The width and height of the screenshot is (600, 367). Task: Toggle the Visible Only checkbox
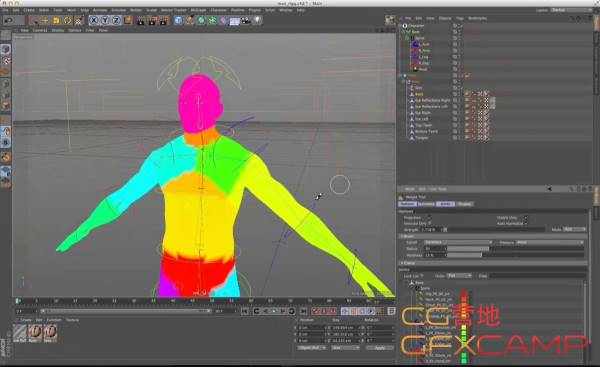point(525,217)
